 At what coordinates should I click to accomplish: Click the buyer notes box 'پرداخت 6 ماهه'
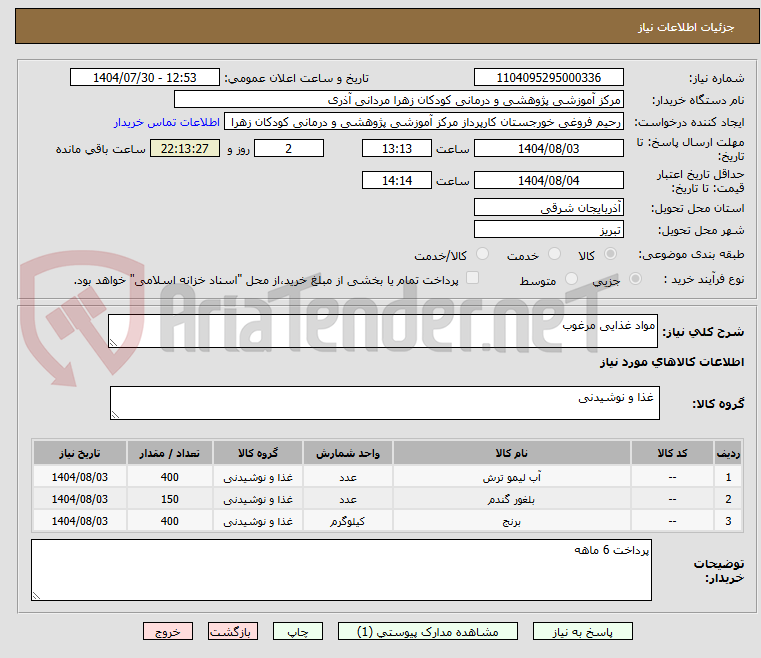click(341, 570)
